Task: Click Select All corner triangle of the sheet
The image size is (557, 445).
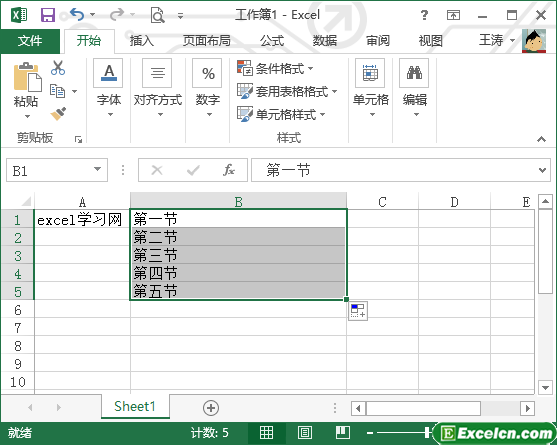Action: pos(26,201)
